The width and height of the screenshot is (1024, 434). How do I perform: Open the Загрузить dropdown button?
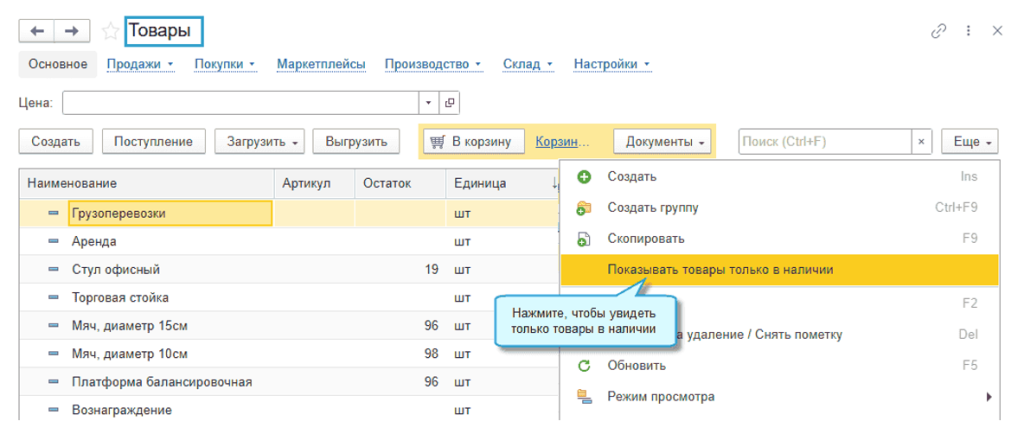tap(260, 142)
